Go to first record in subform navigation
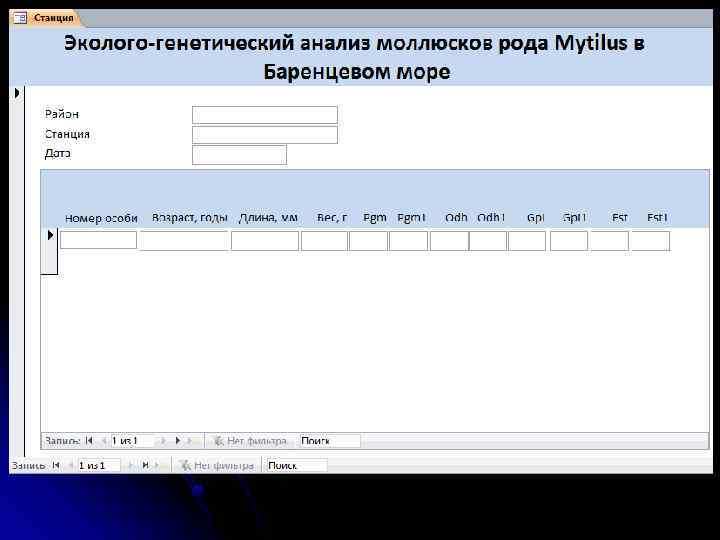Image resolution: width=720 pixels, height=540 pixels. (x=89, y=441)
